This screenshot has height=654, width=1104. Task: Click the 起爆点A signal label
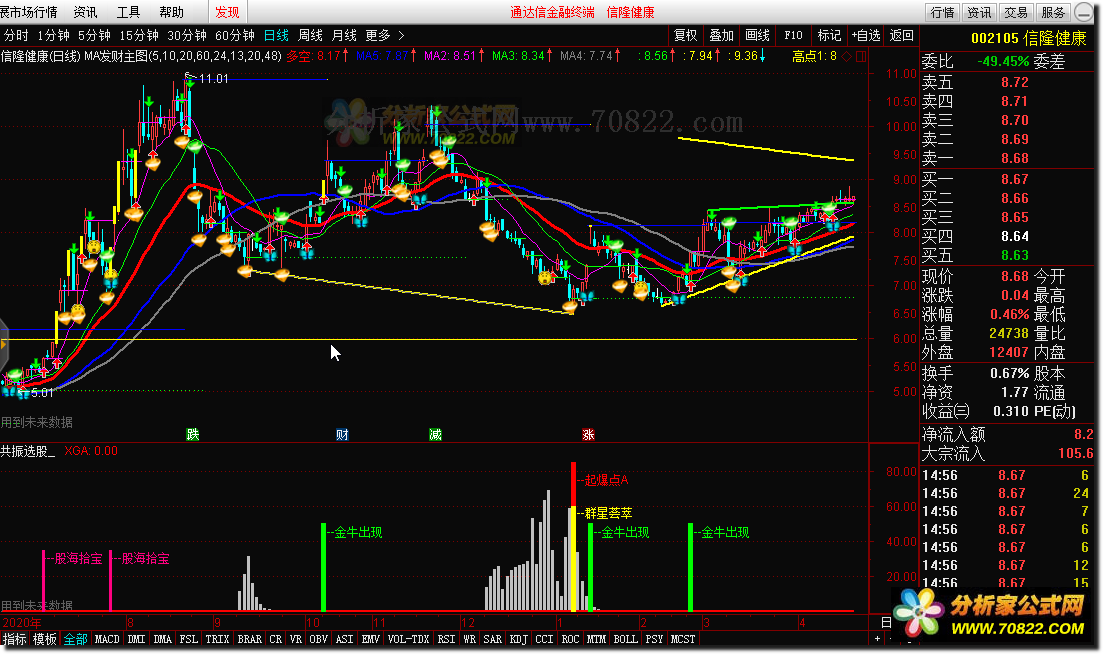pos(606,480)
